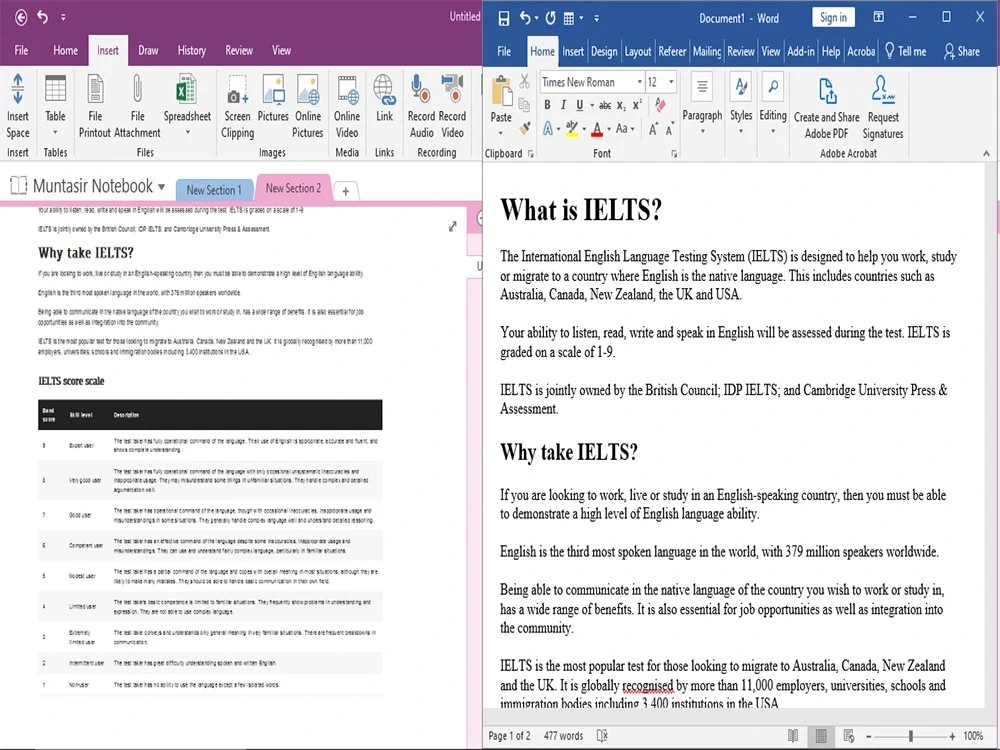
Task: Click Clear All Formatting icon in Word
Action: pyautogui.click(x=660, y=105)
